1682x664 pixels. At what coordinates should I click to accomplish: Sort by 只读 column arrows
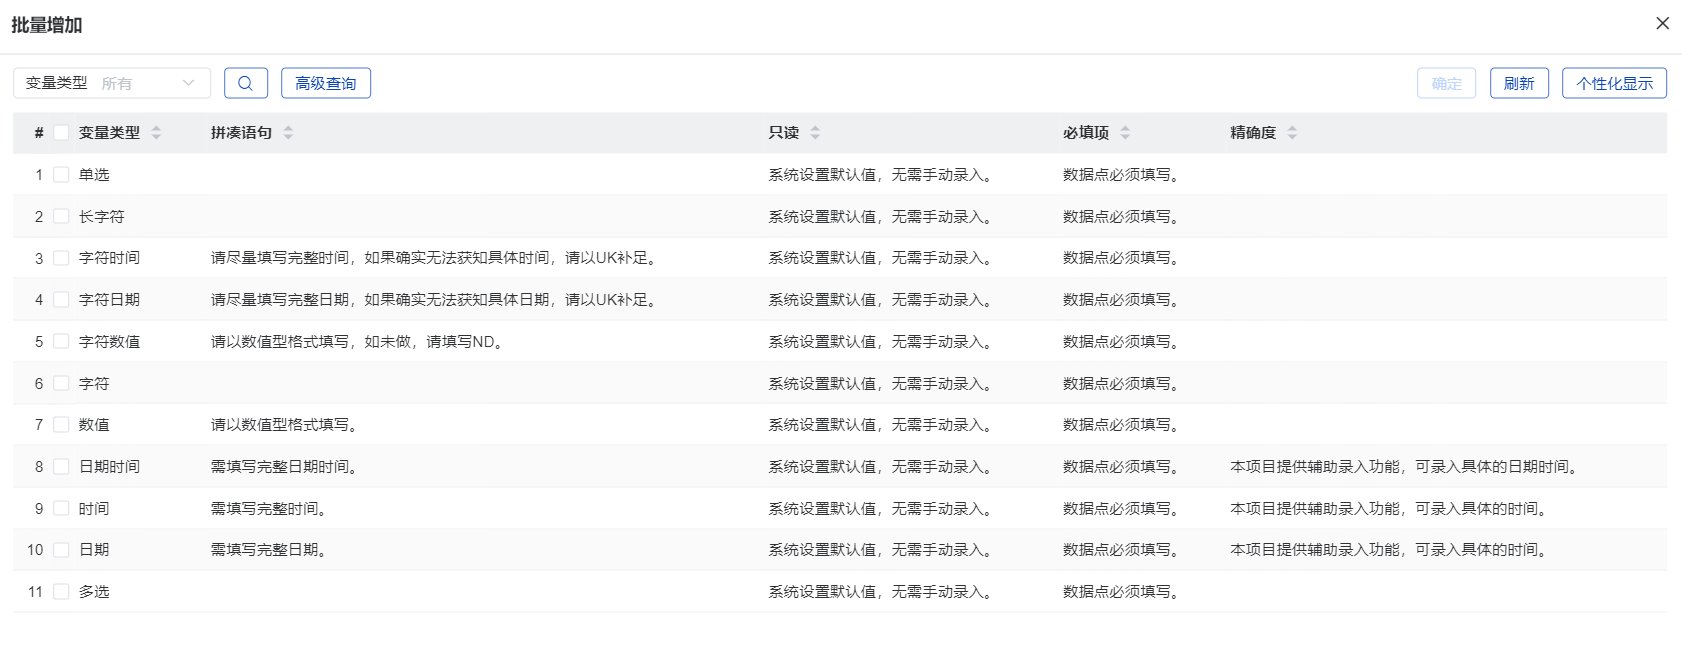click(x=815, y=133)
